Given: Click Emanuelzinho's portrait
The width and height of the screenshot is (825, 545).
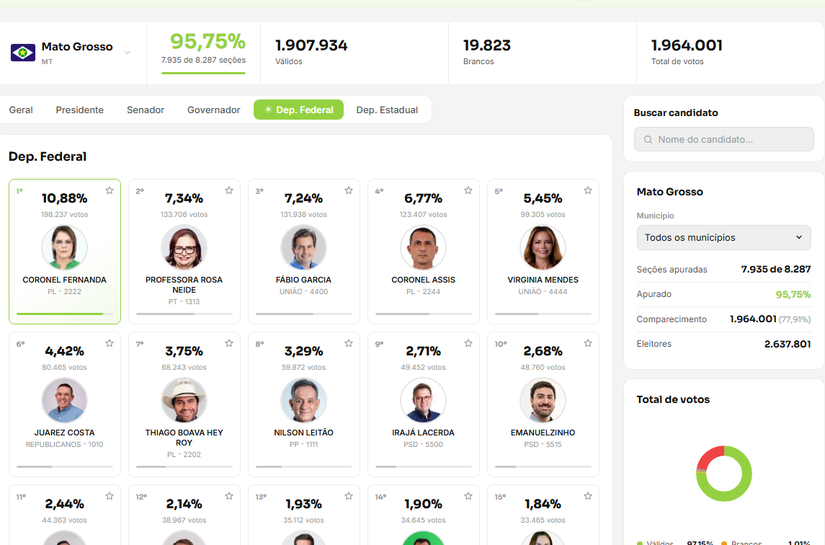Looking at the screenshot, I should (x=543, y=400).
